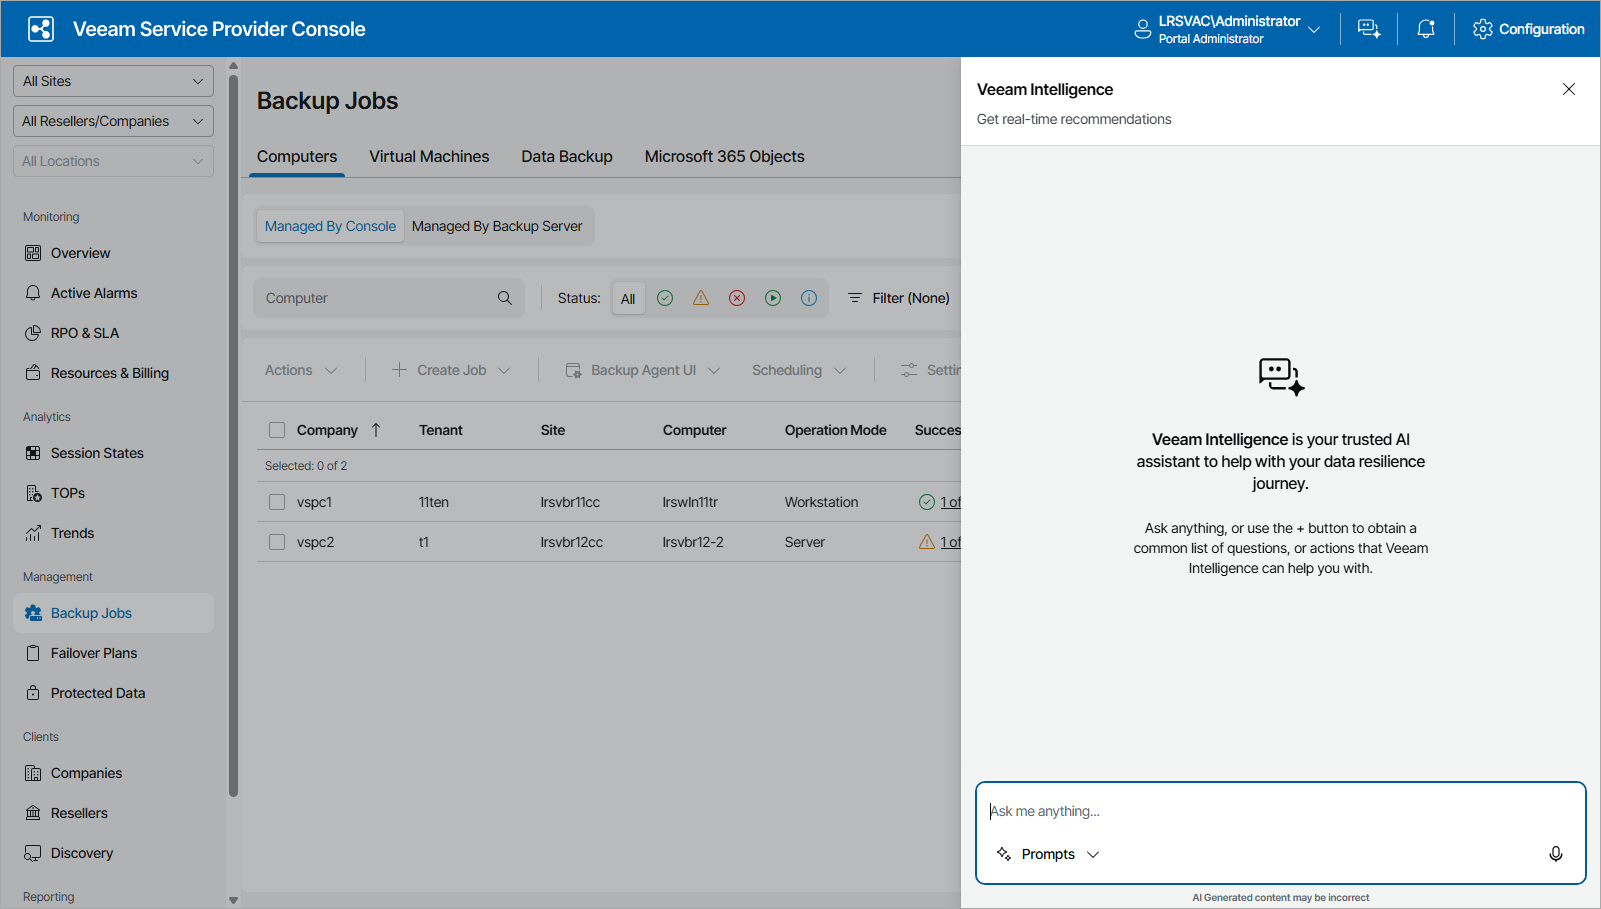The width and height of the screenshot is (1601, 909).
Task: Click the sidebar vertical scrollbar
Action: tap(233, 435)
